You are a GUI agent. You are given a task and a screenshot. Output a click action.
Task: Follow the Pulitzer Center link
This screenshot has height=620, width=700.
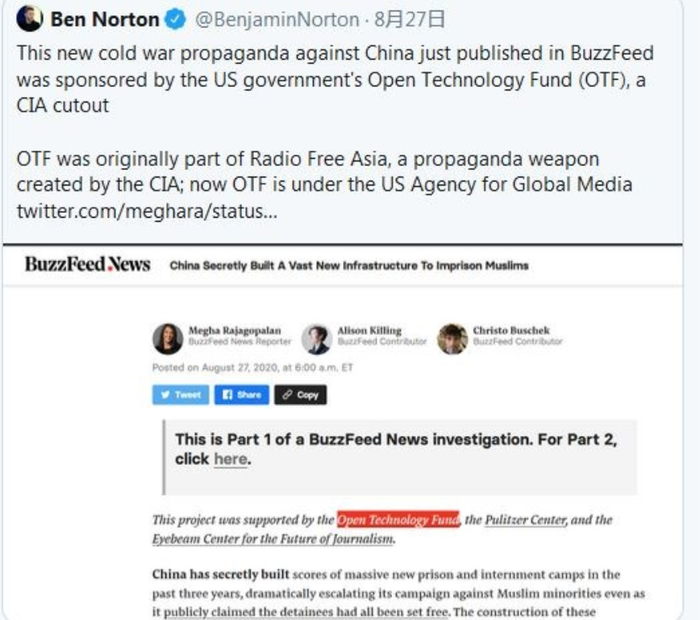coord(526,520)
